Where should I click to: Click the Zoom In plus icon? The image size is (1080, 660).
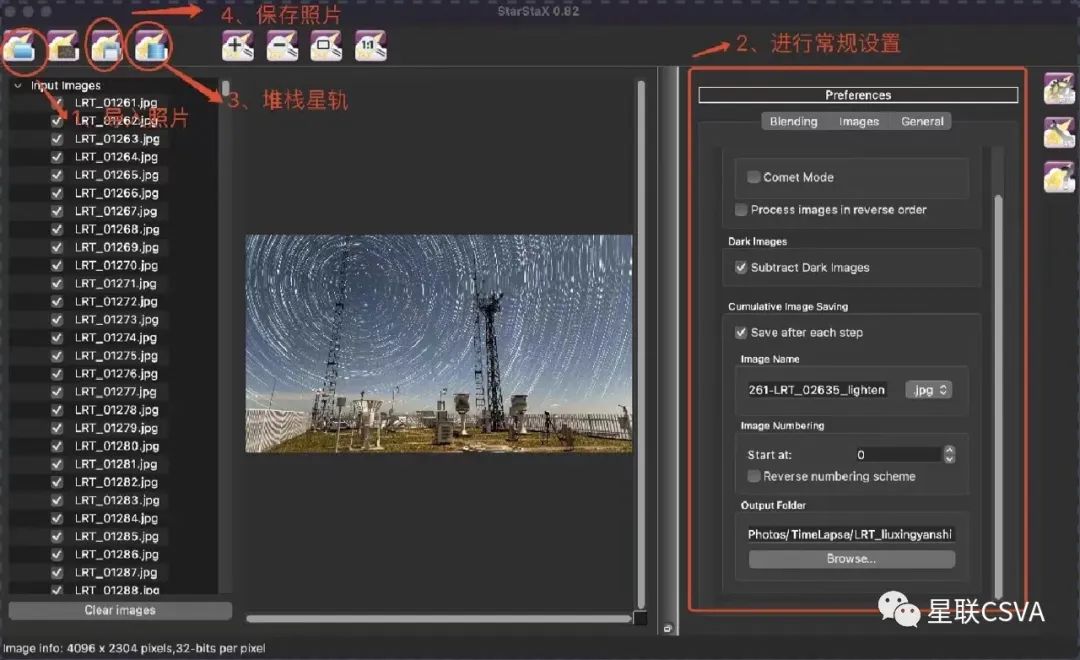238,46
